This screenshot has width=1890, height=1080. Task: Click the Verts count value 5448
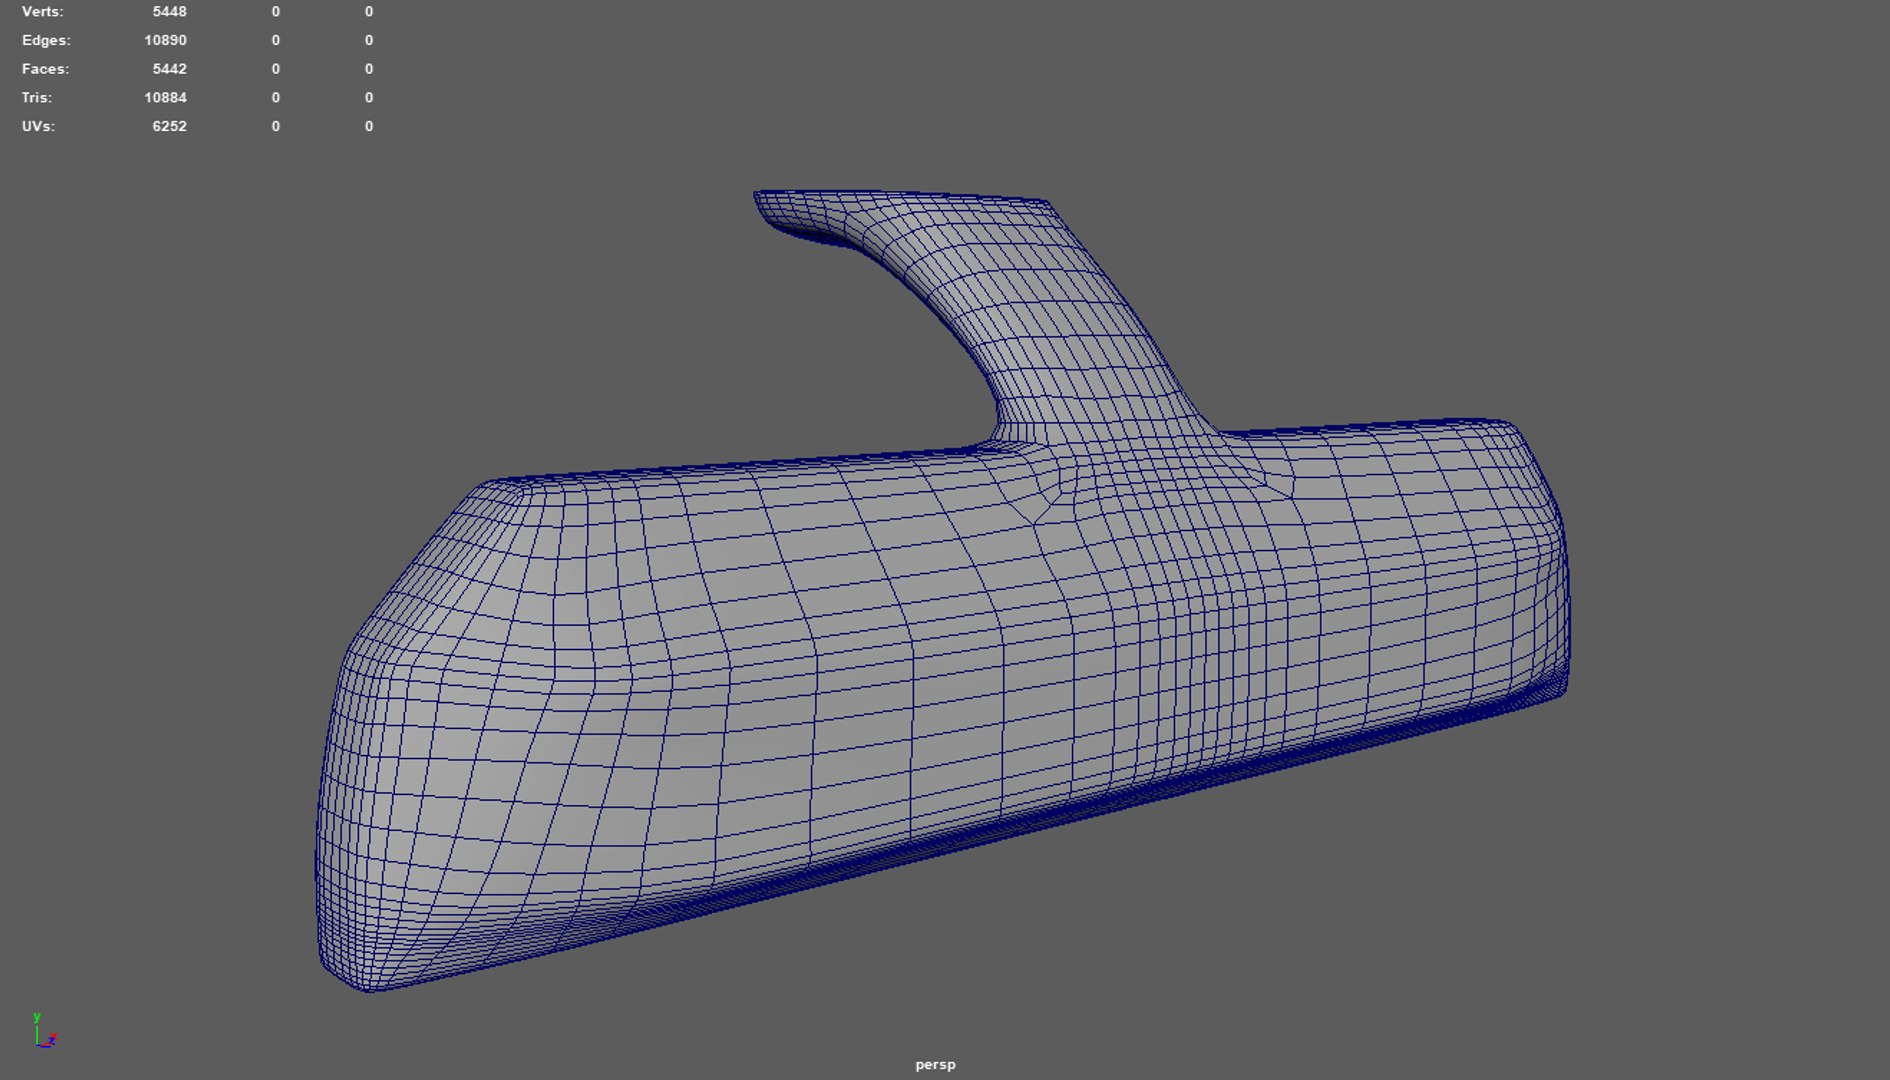click(x=169, y=12)
